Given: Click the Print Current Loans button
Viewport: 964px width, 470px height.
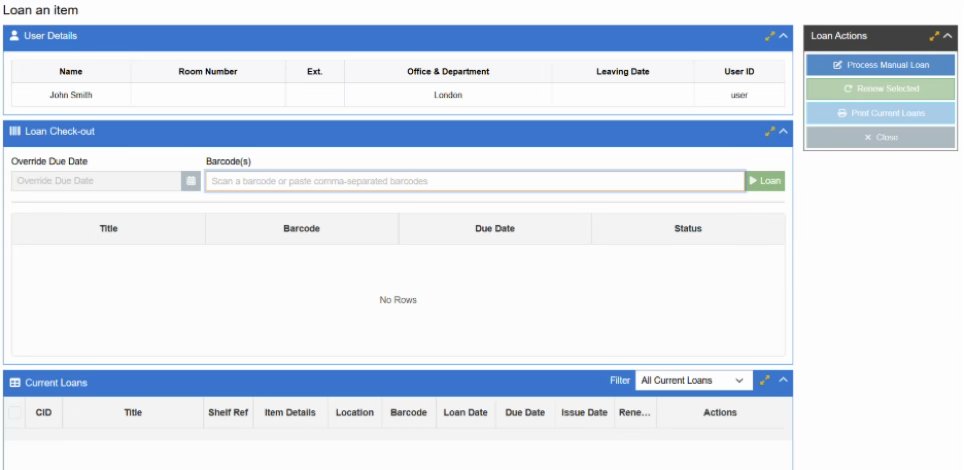Looking at the screenshot, I should (x=880, y=113).
